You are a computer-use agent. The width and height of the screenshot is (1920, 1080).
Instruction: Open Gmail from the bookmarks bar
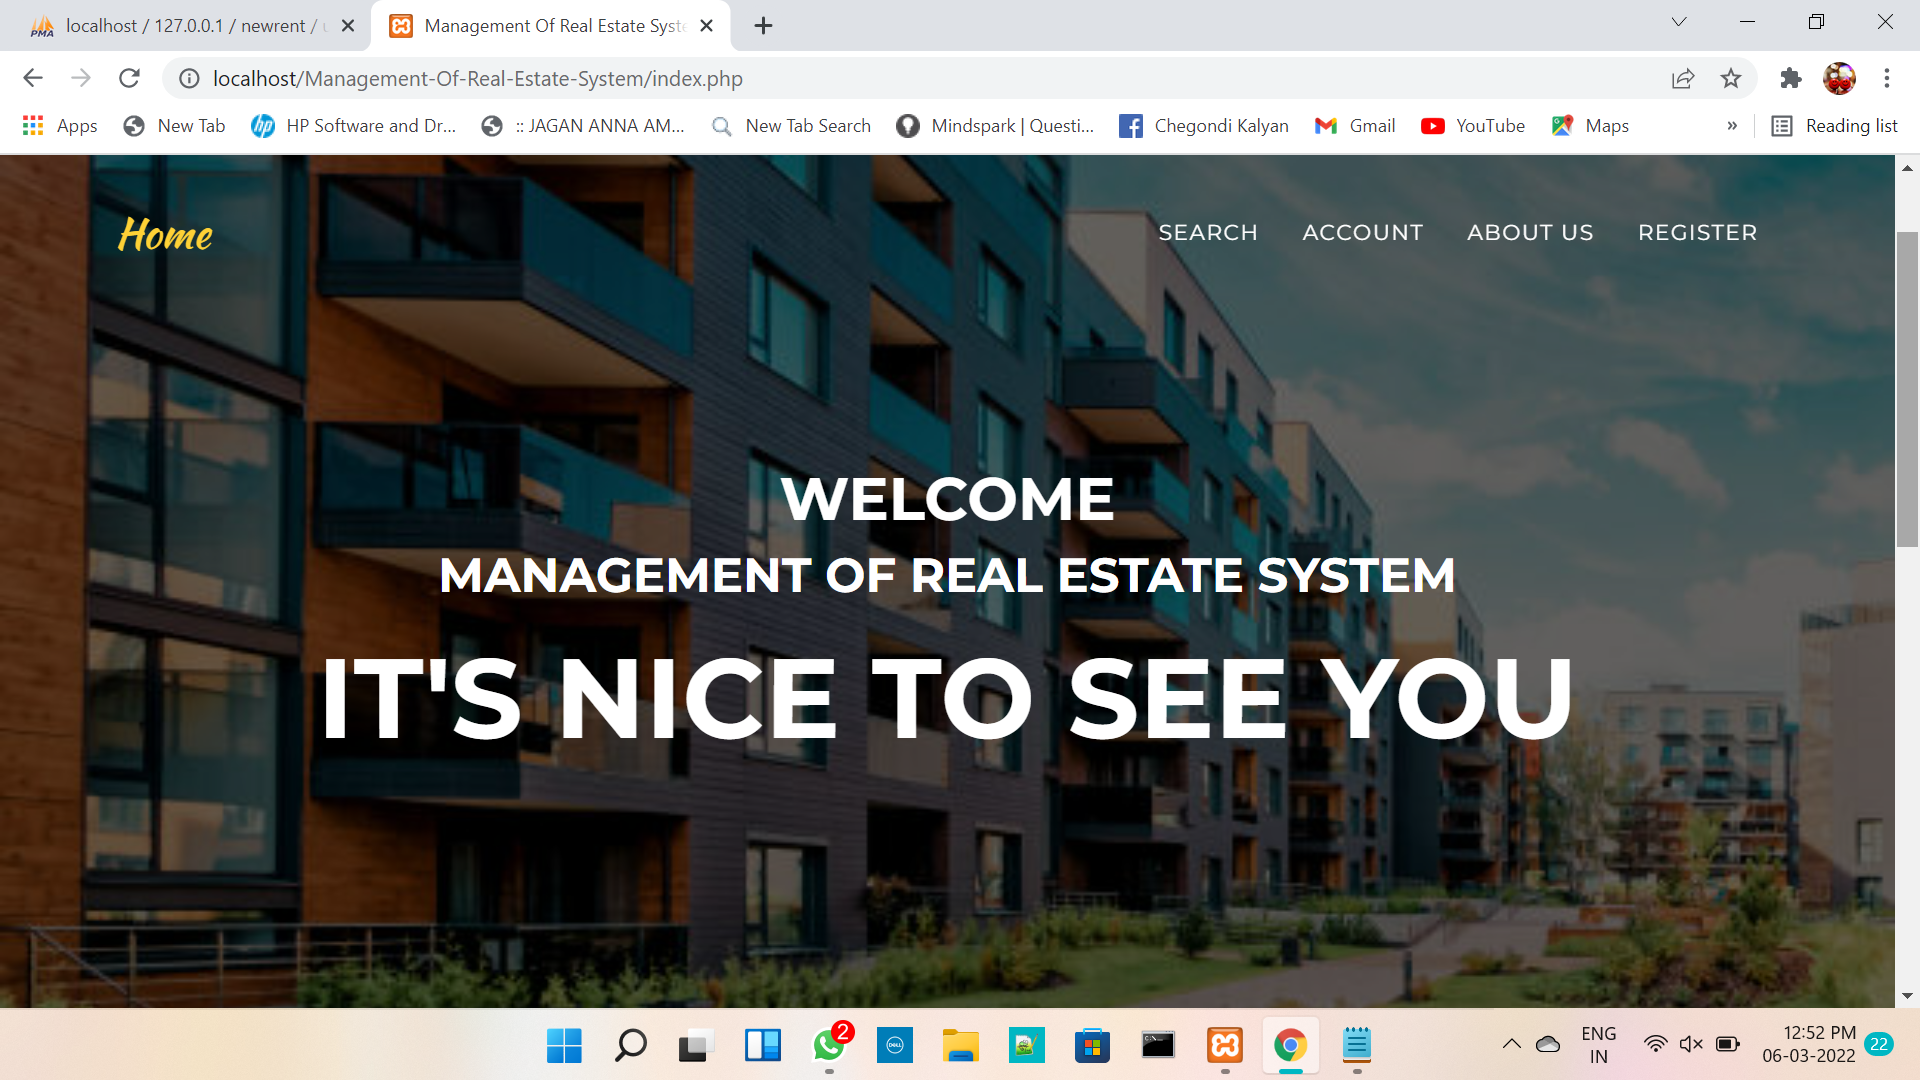tap(1354, 126)
